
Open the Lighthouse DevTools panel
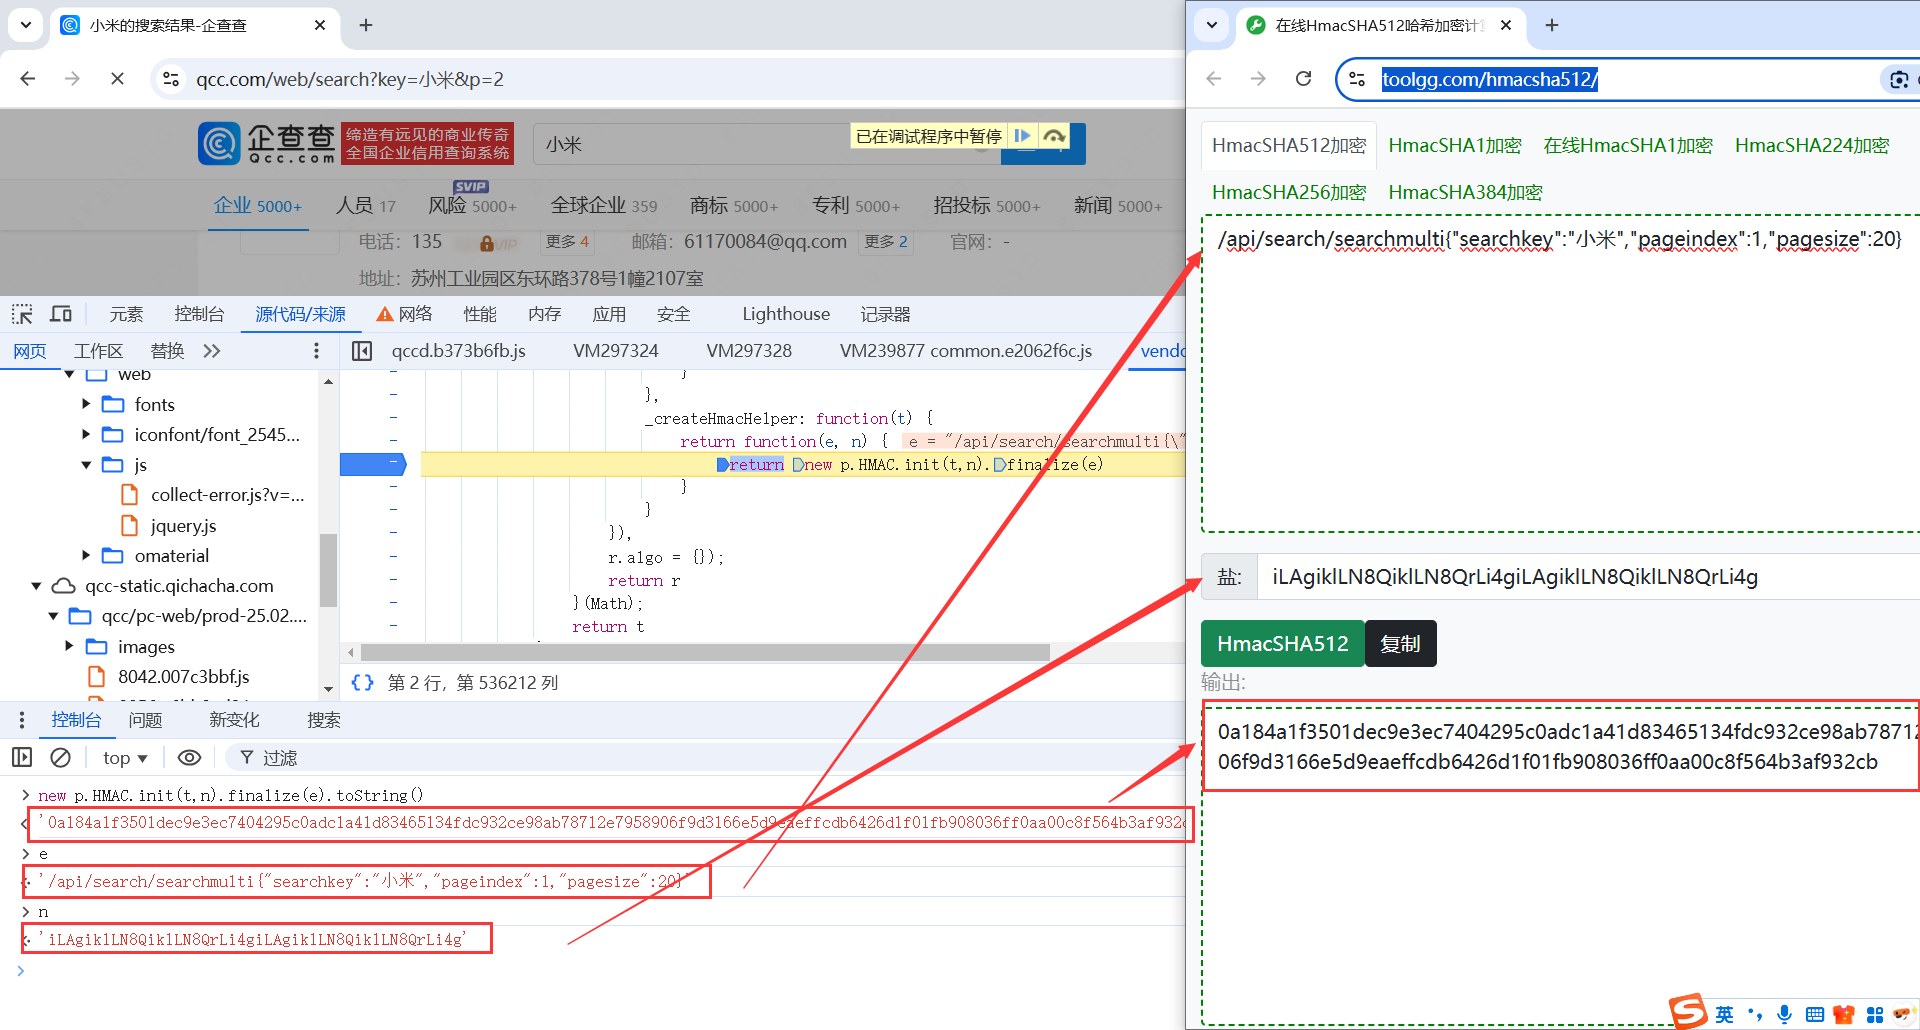tap(786, 314)
